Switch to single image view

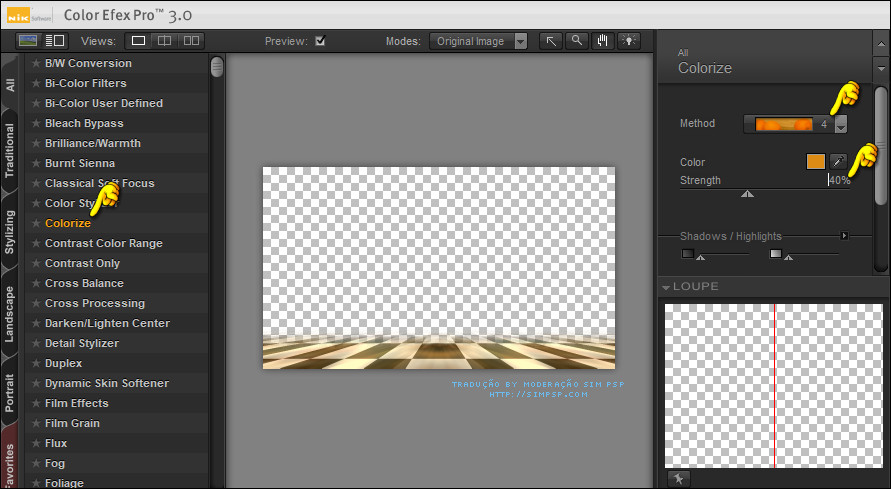coord(138,41)
